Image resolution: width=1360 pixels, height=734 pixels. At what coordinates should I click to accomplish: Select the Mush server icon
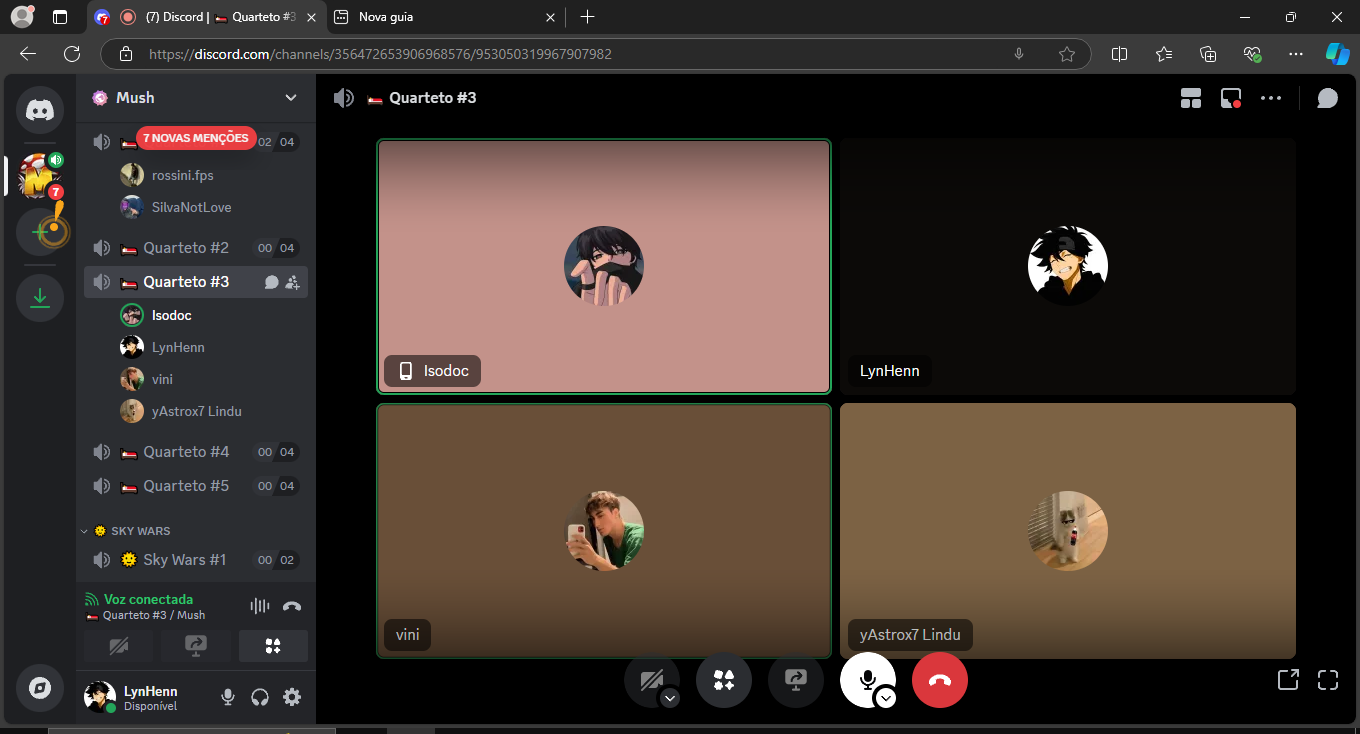click(40, 177)
